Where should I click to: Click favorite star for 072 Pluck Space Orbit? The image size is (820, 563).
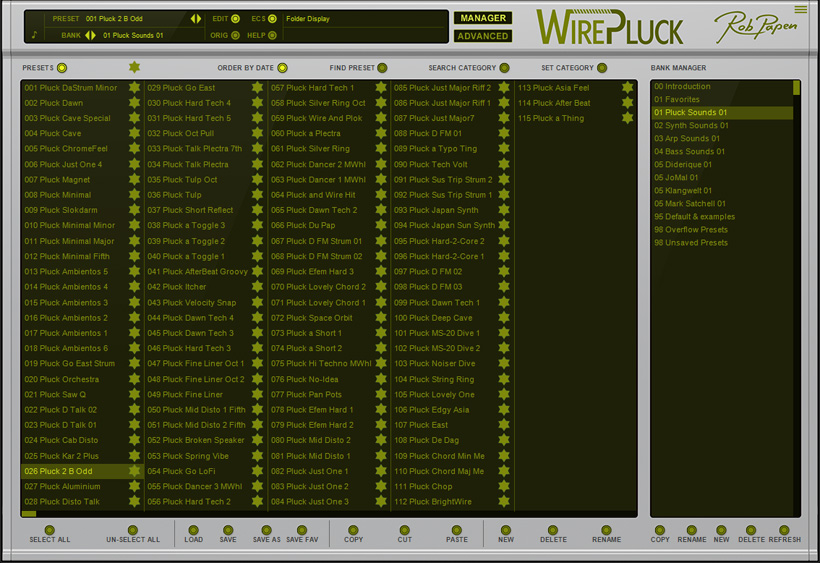click(381, 317)
